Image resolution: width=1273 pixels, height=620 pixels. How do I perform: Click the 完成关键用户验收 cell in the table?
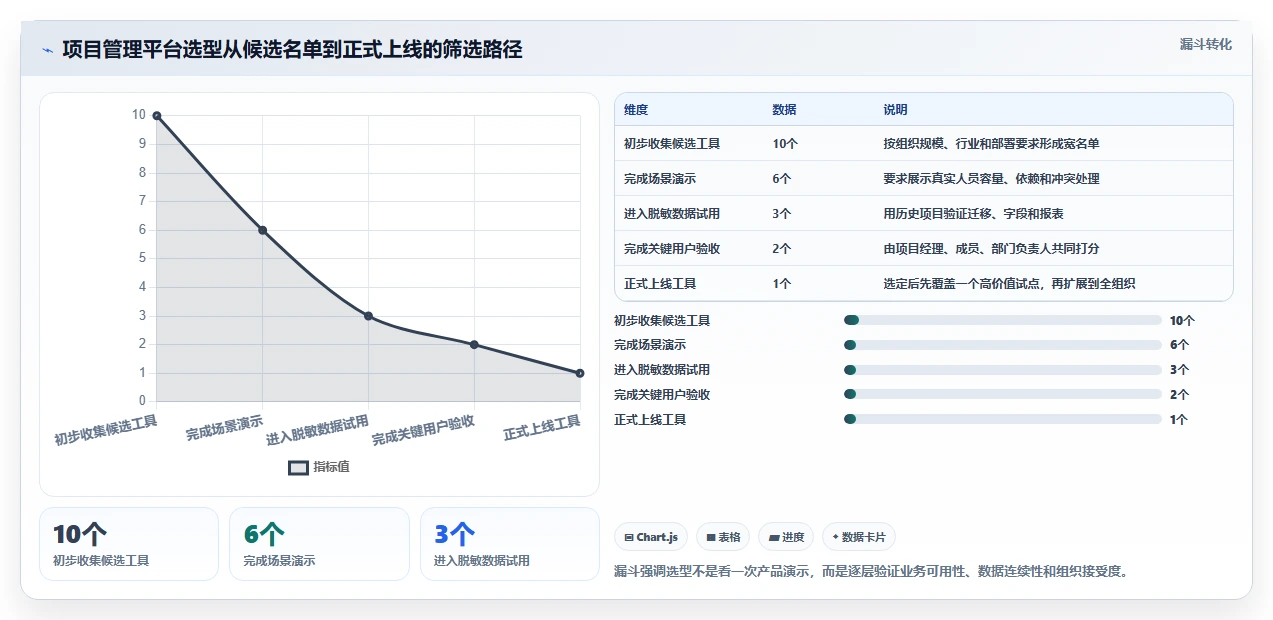[672, 249]
